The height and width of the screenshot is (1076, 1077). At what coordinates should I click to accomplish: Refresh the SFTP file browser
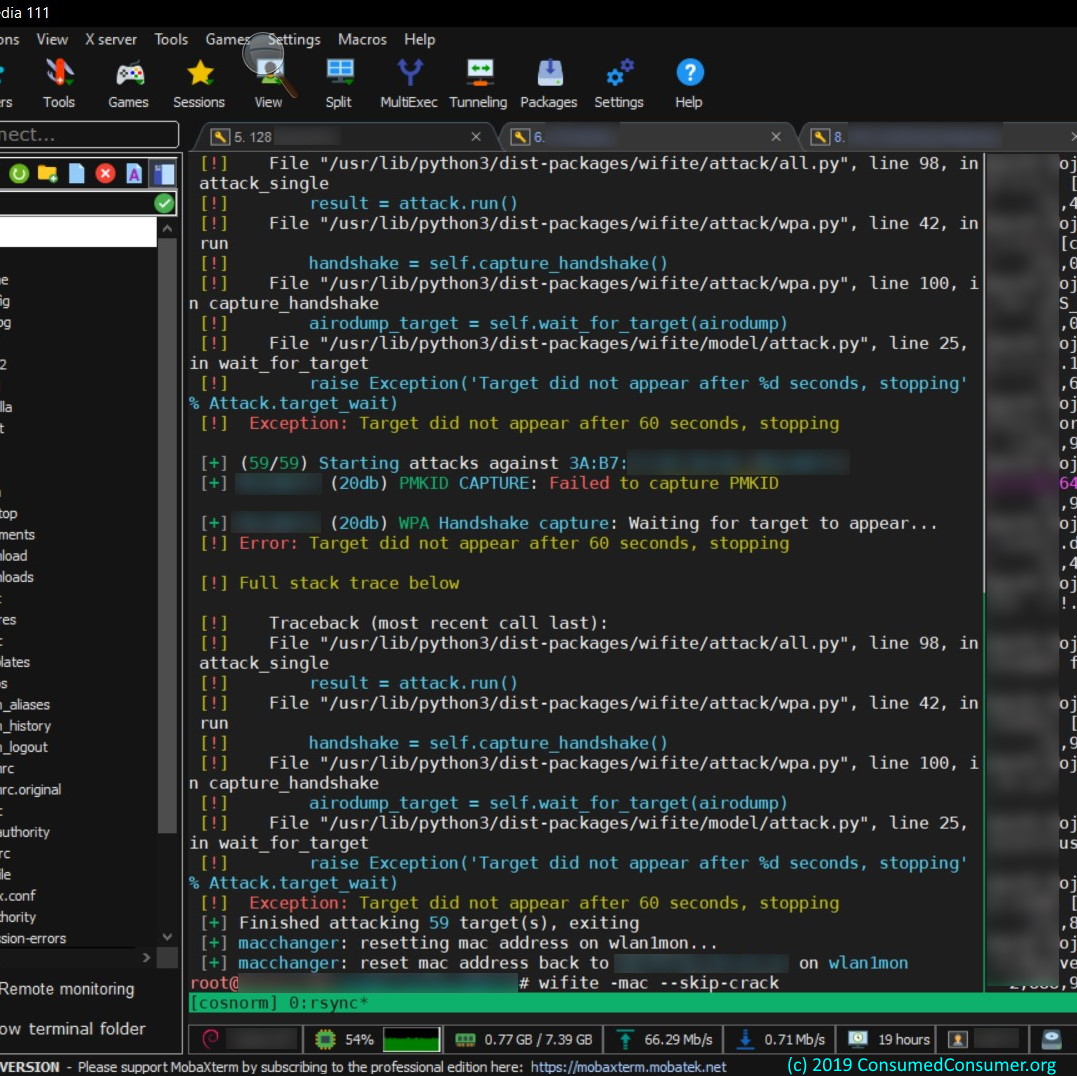pos(19,173)
